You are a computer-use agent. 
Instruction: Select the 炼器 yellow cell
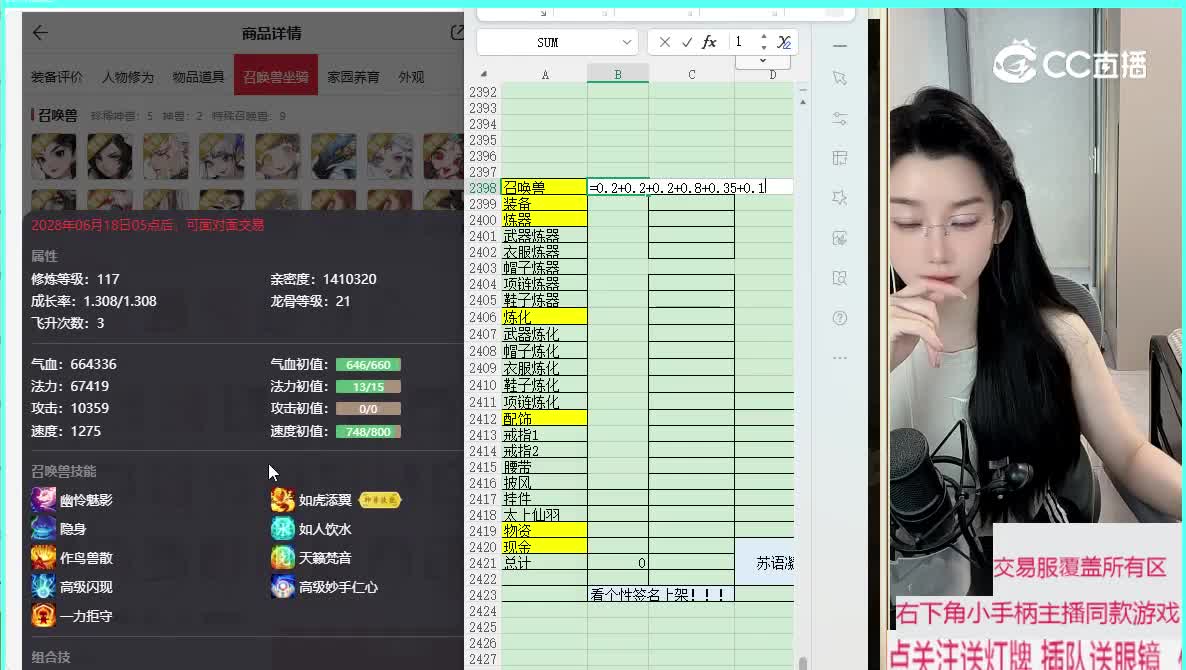pos(545,220)
